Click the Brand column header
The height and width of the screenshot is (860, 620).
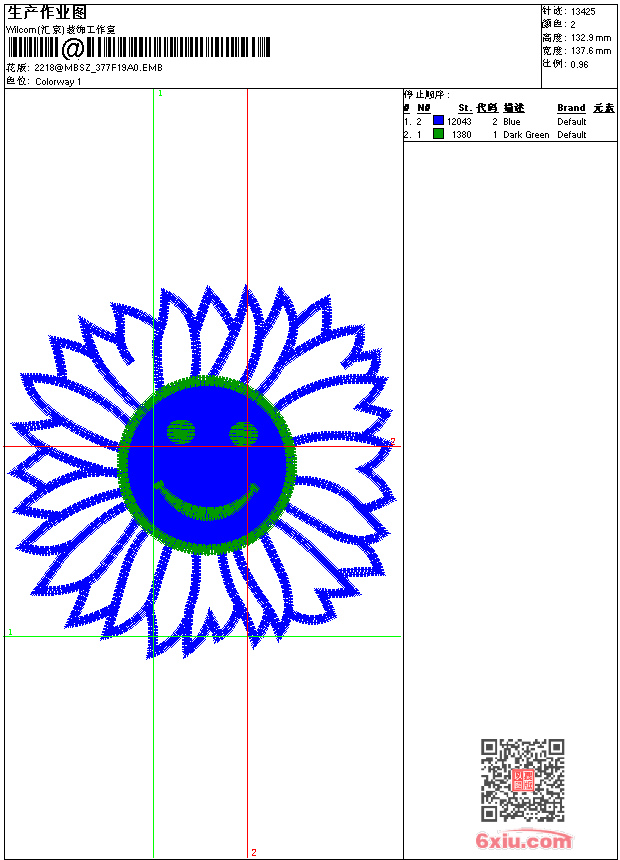coord(571,107)
